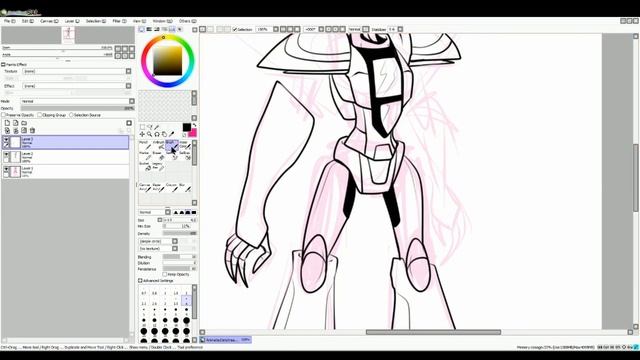
Task: Swap foreground and background colors
Action: point(194,125)
